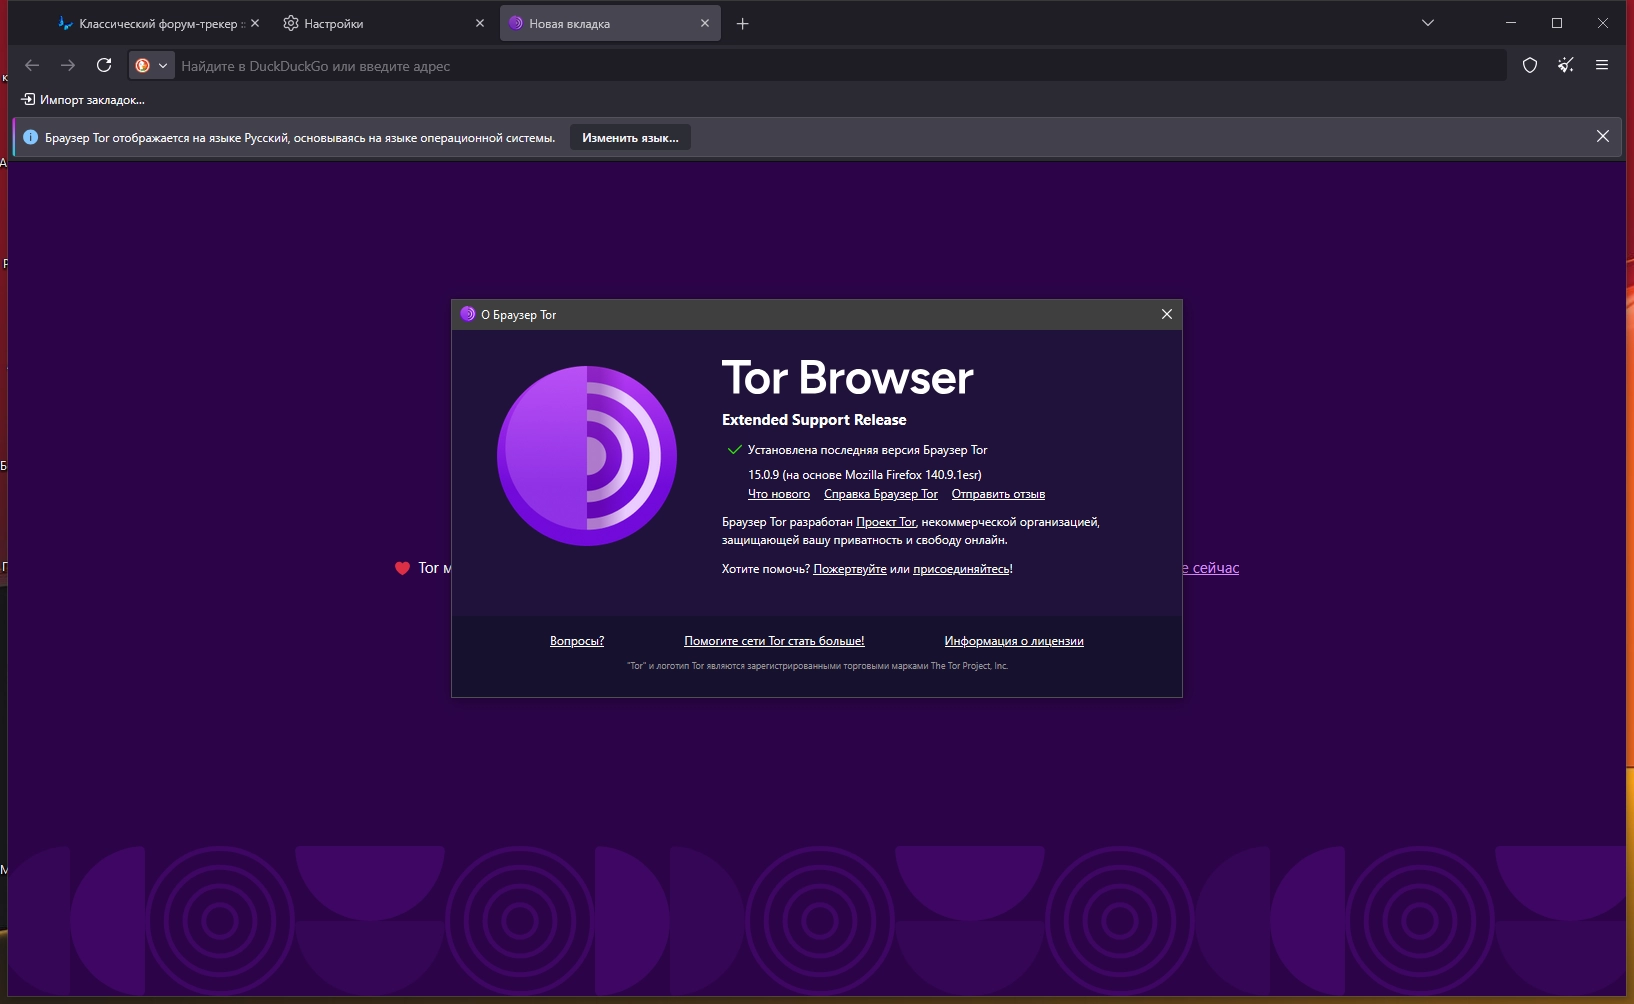Maximize the Tor Browser window
1634x1004 pixels.
(1557, 23)
